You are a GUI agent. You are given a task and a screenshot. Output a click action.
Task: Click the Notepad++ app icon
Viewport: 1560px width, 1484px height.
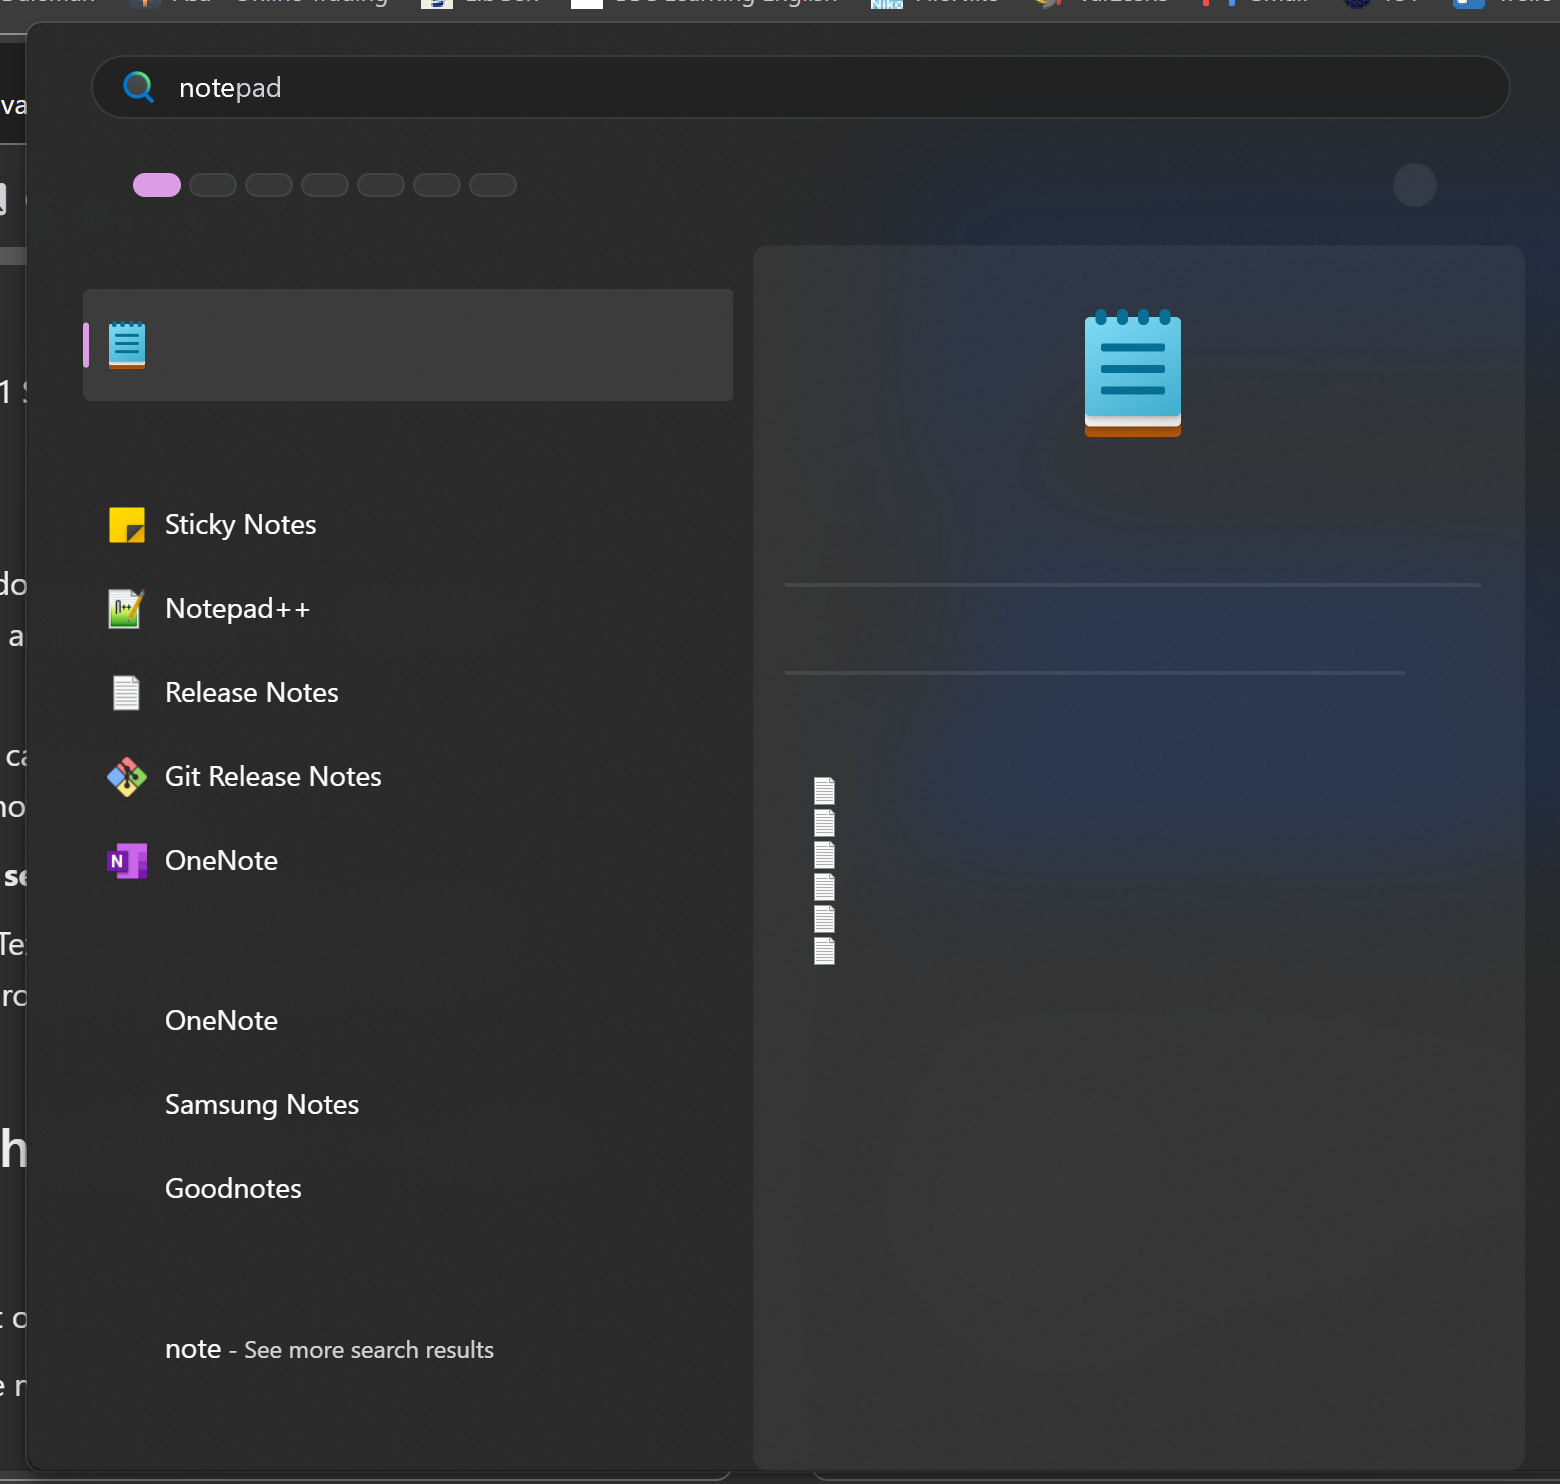(127, 609)
